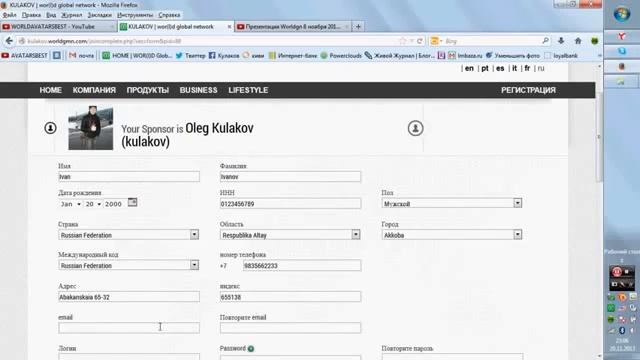Open Уменьшить фото bookmark

point(513,56)
